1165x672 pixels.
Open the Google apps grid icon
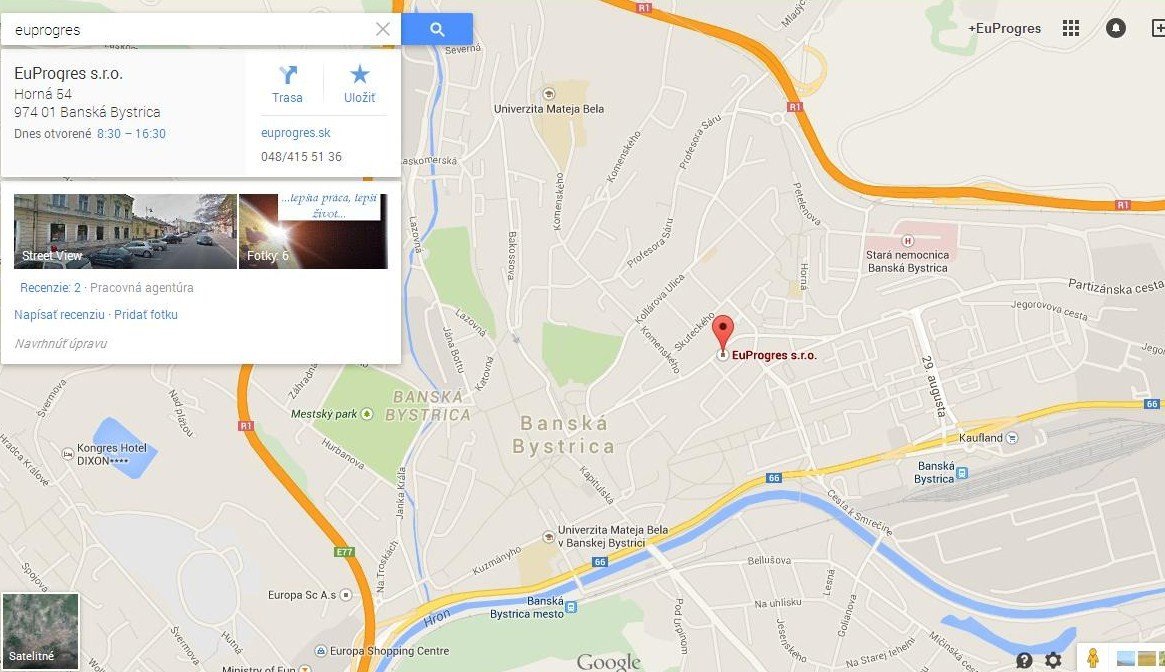(1071, 28)
